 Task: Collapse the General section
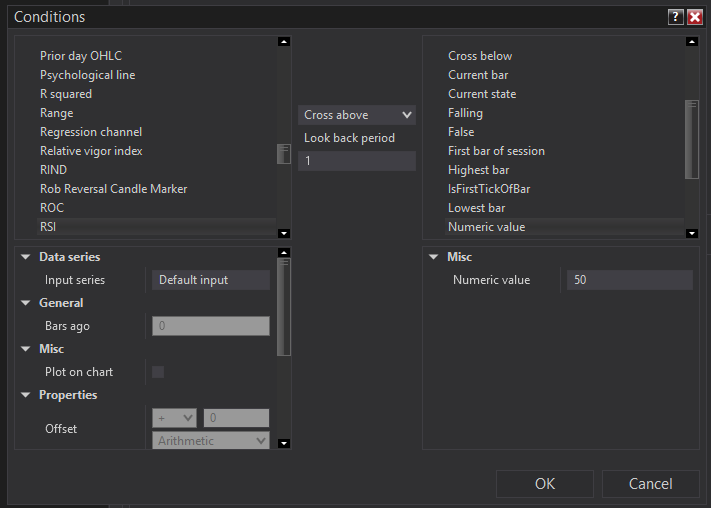tap(24, 303)
